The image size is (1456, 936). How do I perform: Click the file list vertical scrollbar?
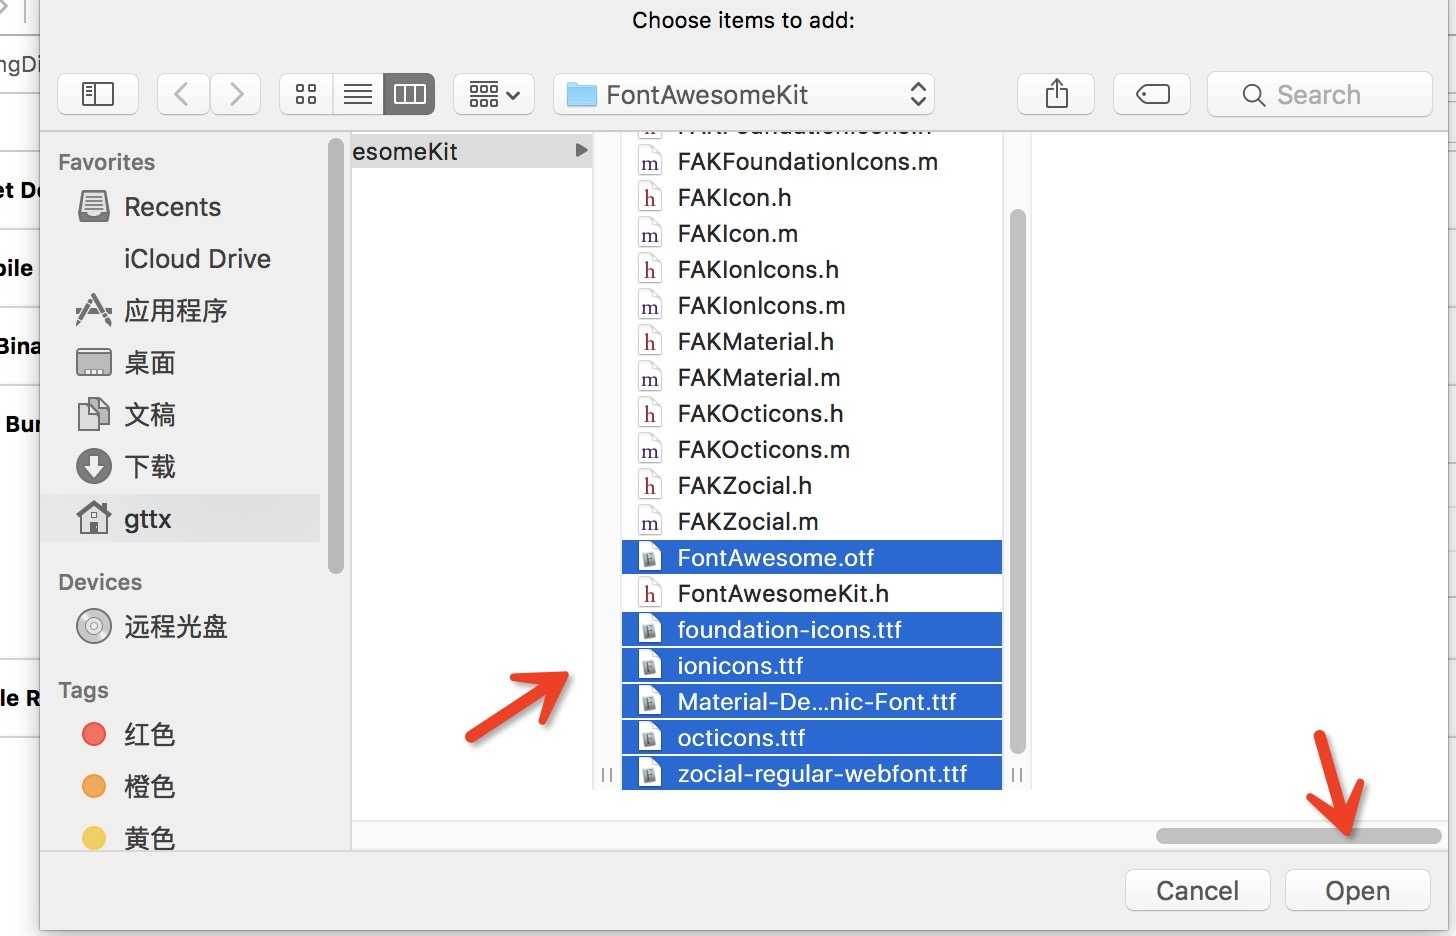click(1018, 481)
